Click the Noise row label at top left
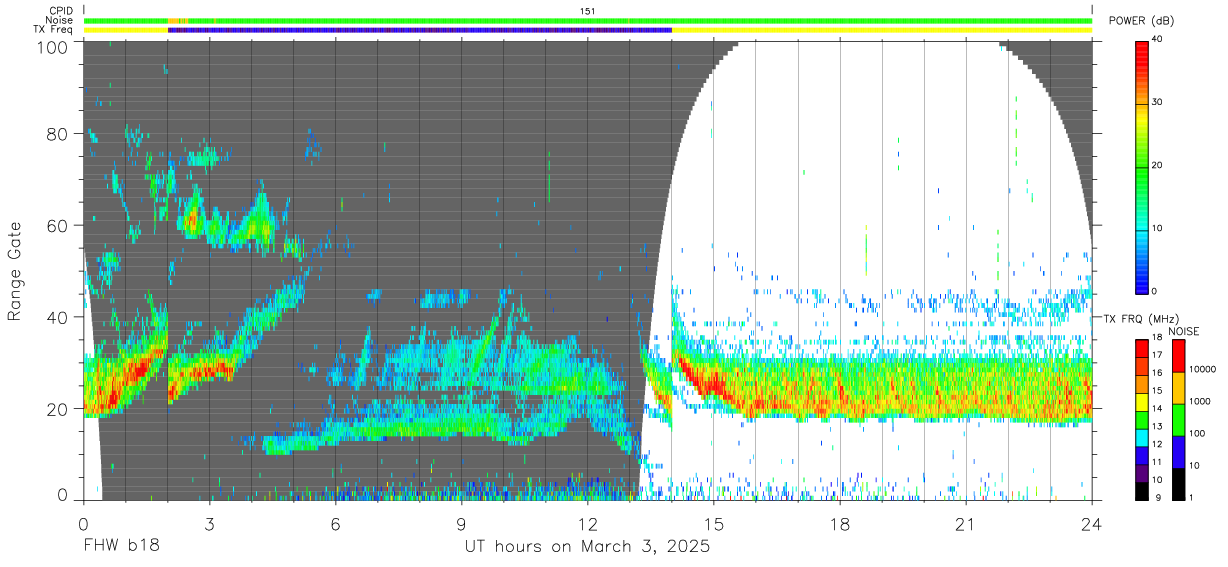The image size is (1228, 567). pyautogui.click(x=61, y=20)
